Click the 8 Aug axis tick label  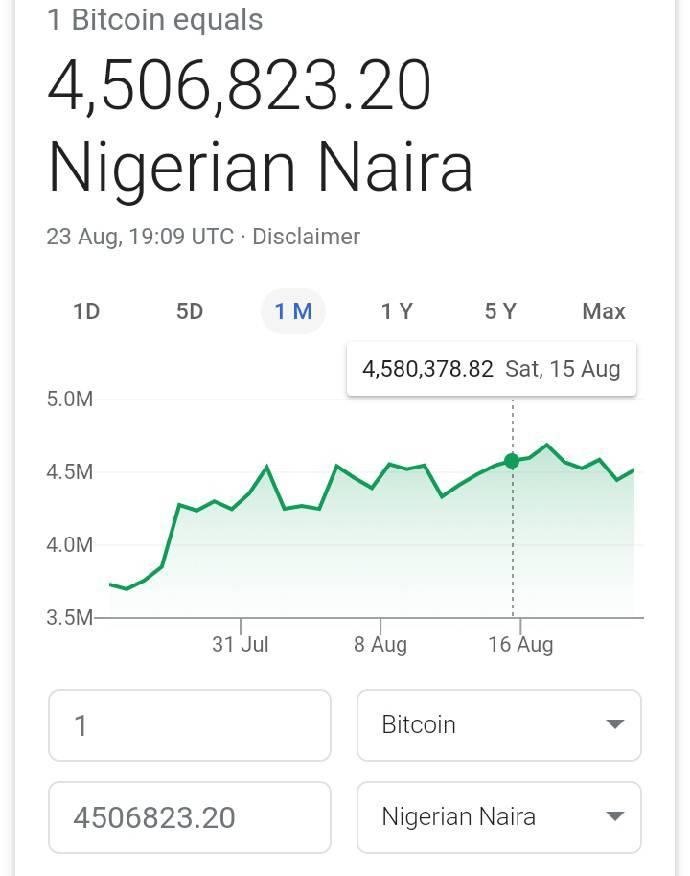coord(380,644)
